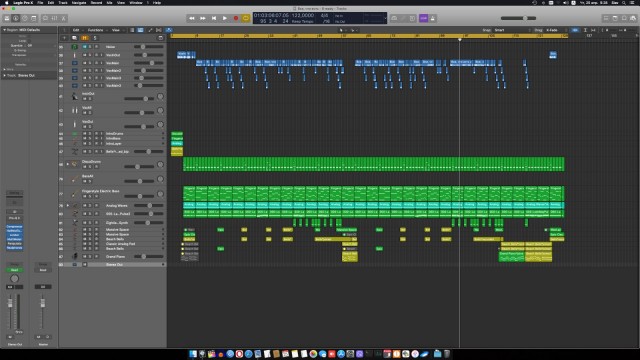
Task: Toggle Catch playhead button
Action: (169, 30)
